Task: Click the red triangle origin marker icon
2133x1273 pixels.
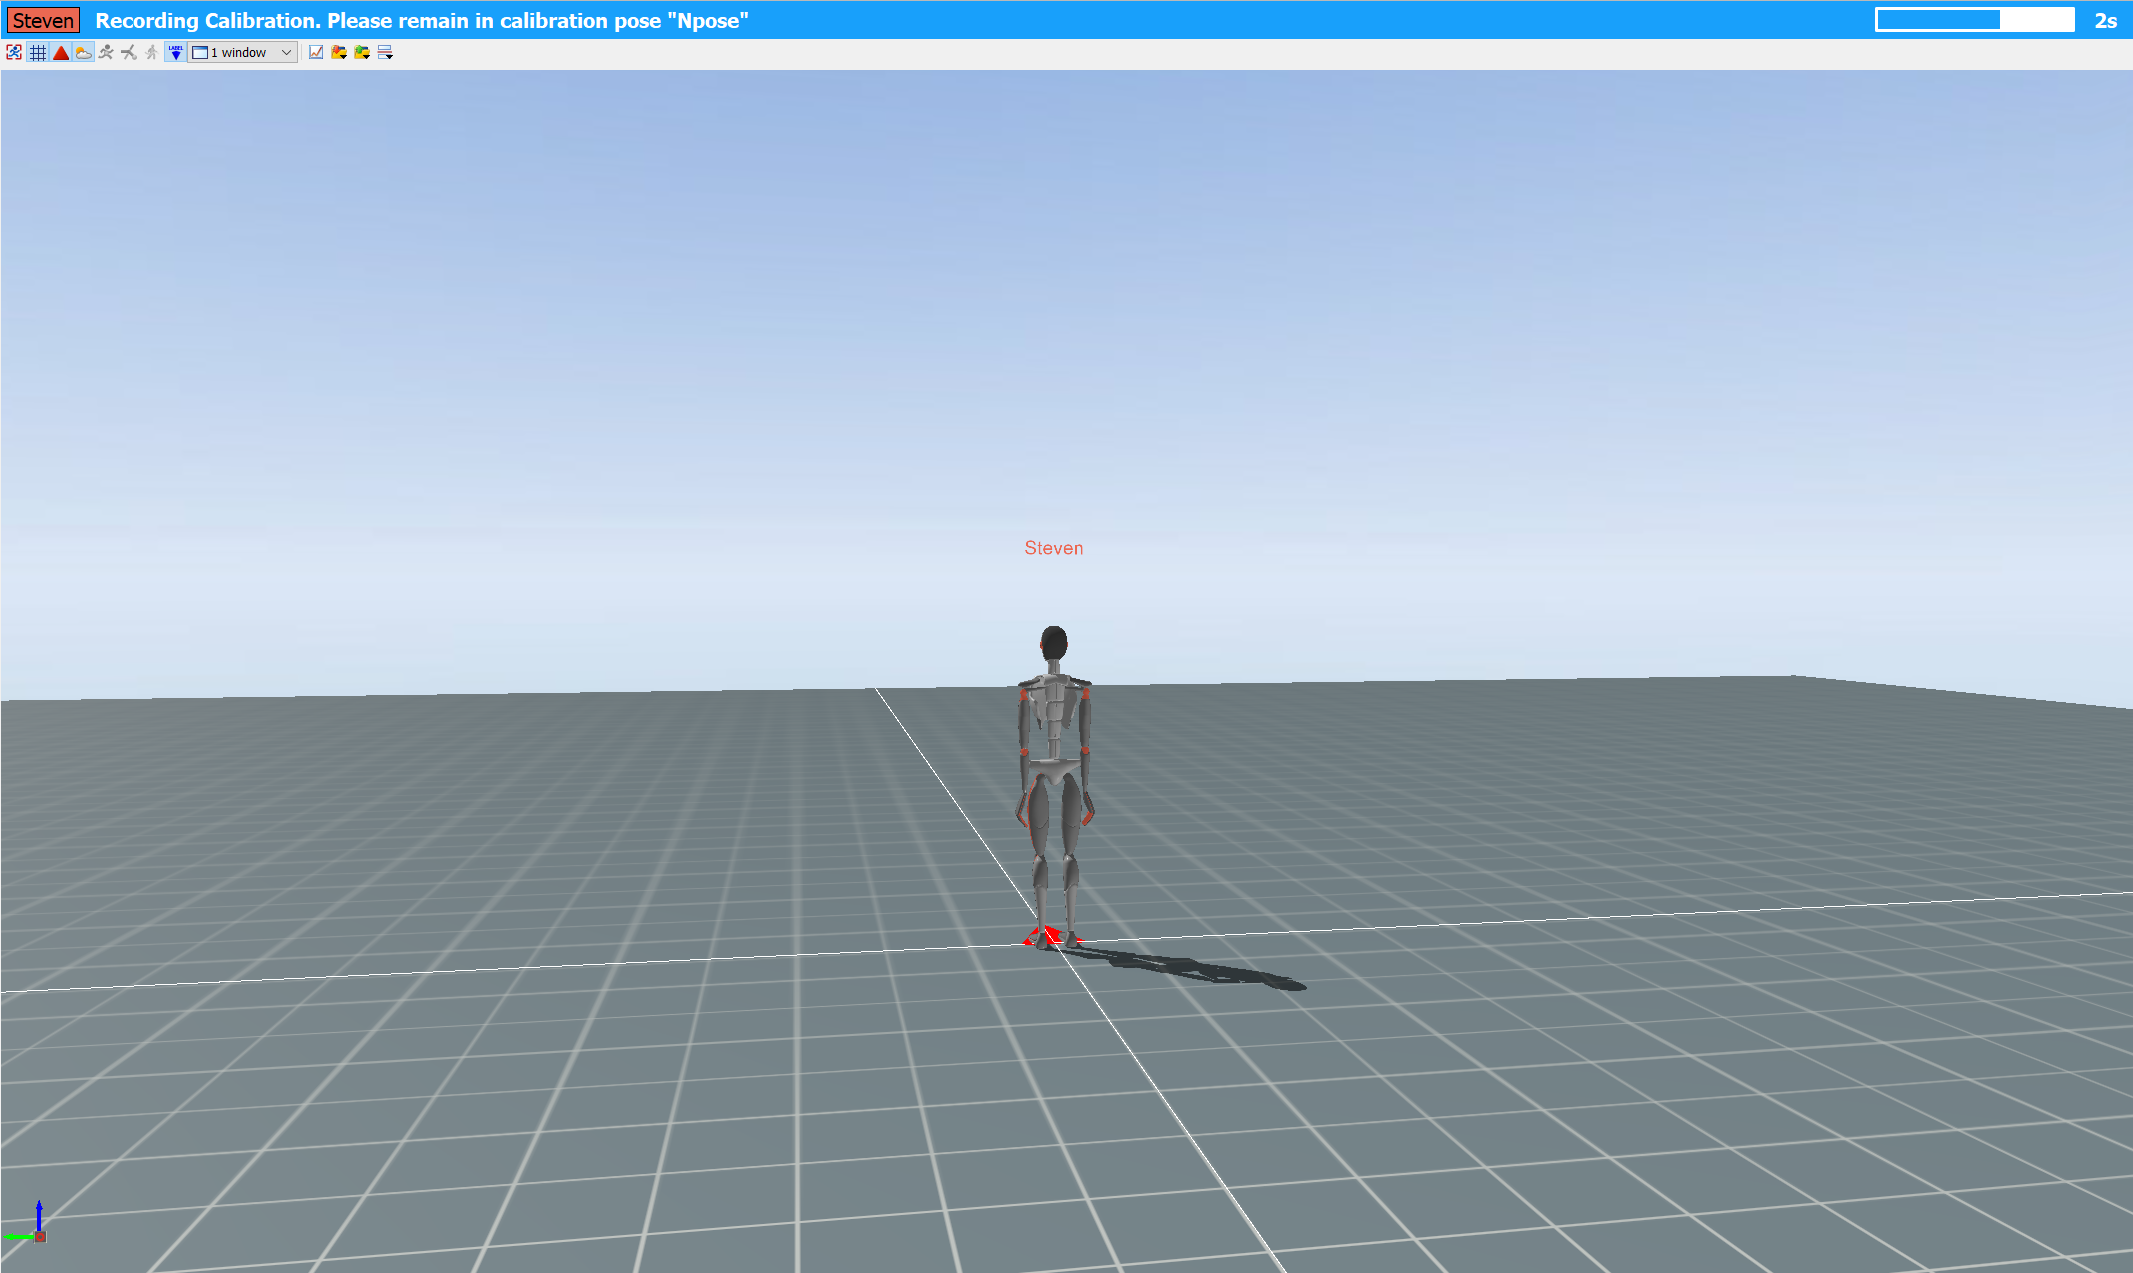Action: click(61, 52)
